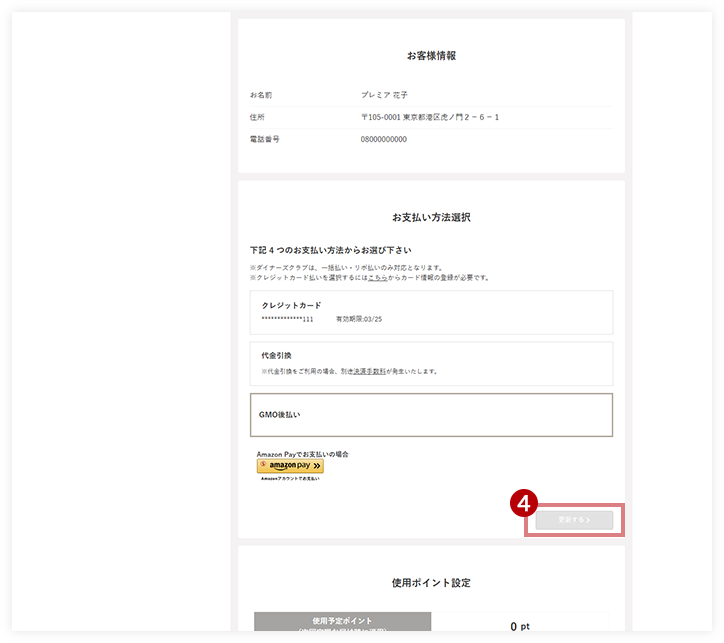The image size is (724, 643).
Task: Click the name プレミア 花子
Action: [x=384, y=95]
